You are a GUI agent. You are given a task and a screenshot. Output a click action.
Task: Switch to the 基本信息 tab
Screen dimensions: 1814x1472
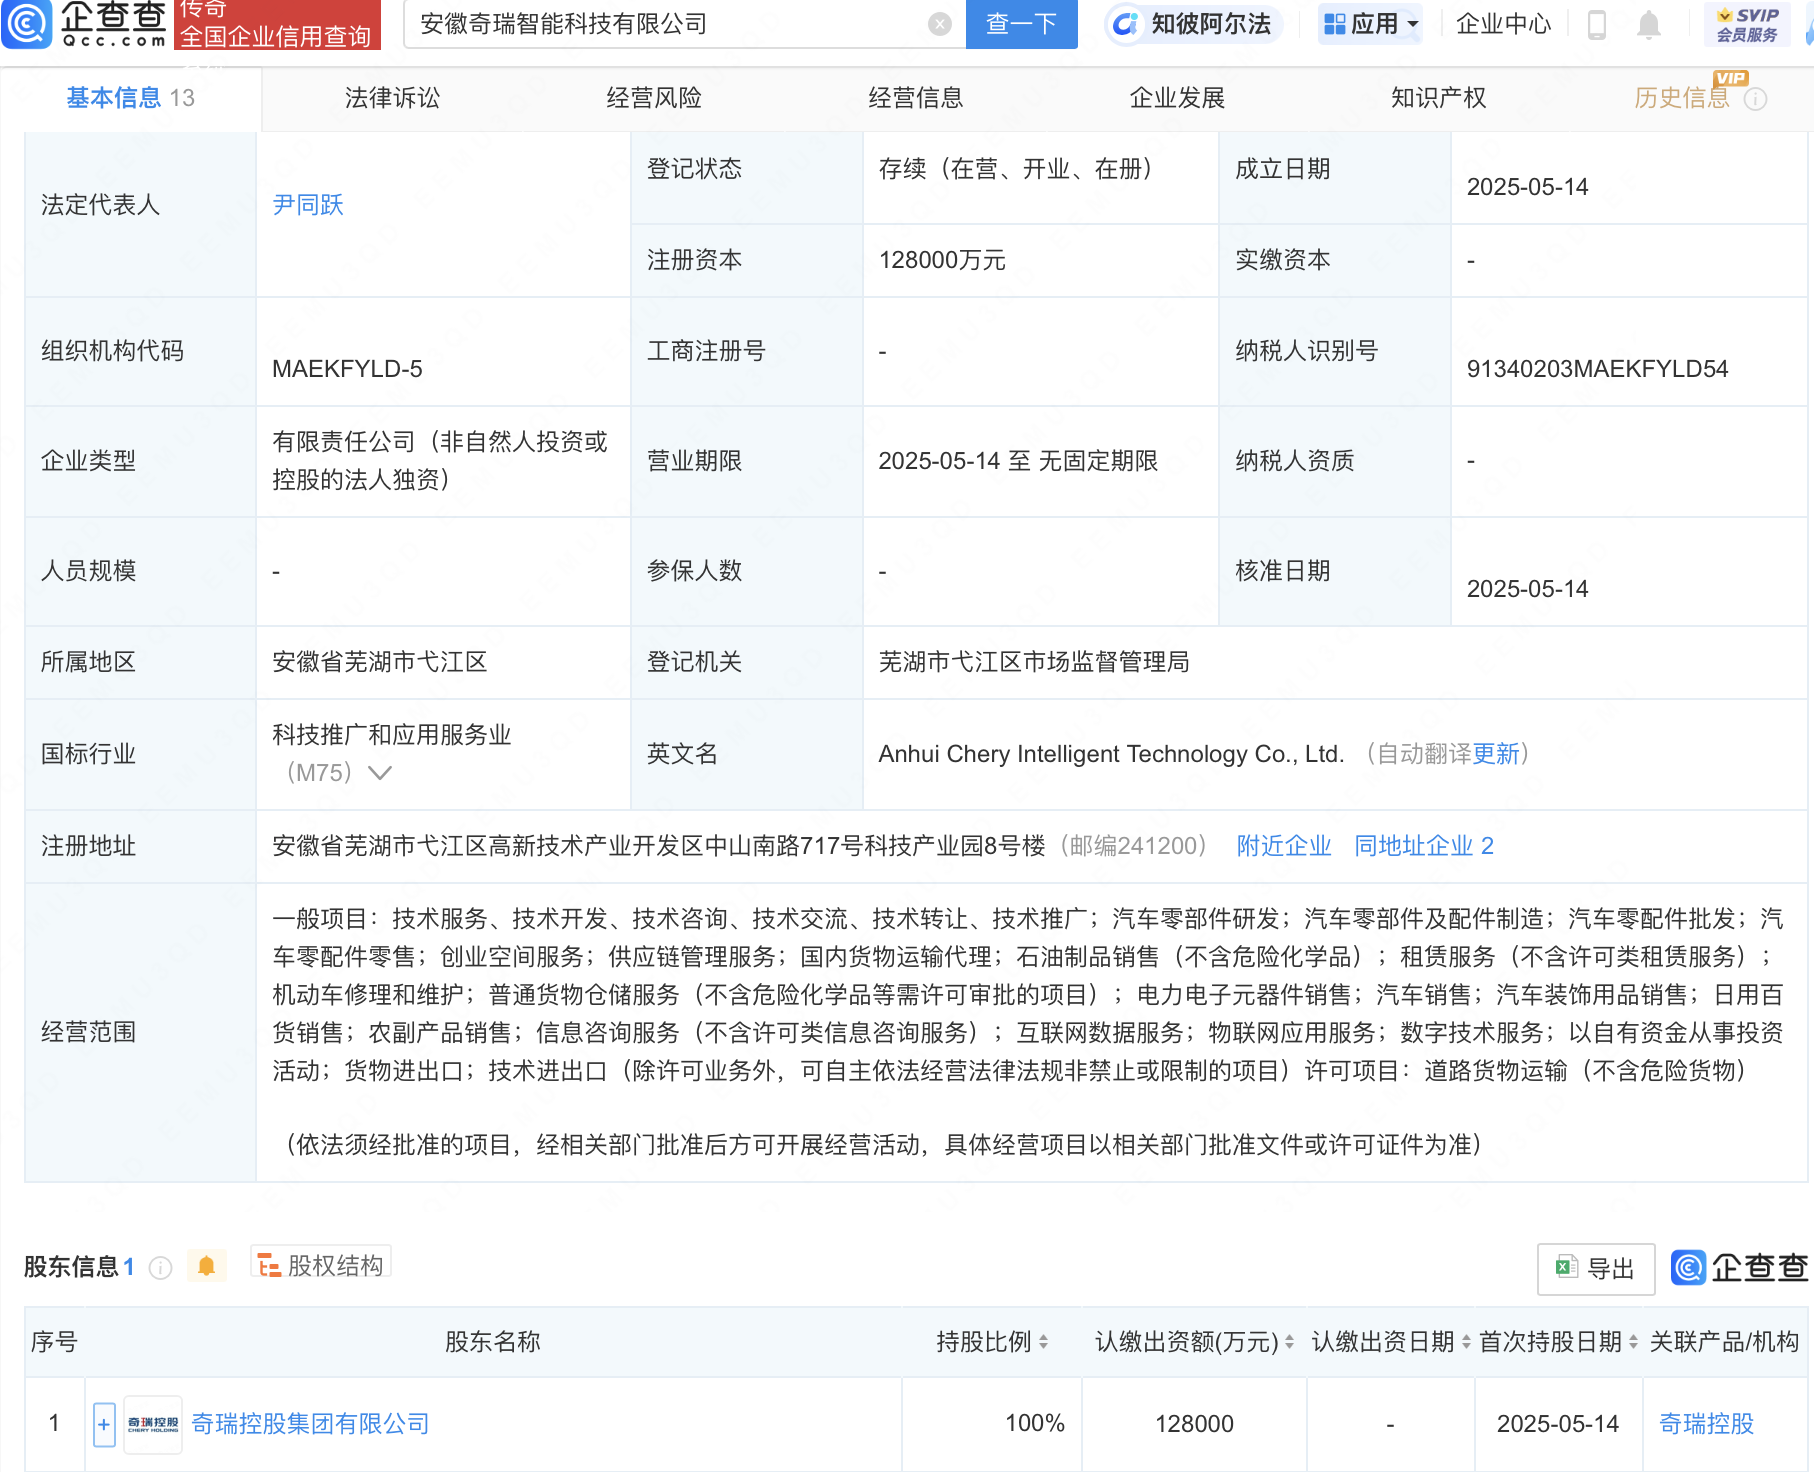[130, 98]
